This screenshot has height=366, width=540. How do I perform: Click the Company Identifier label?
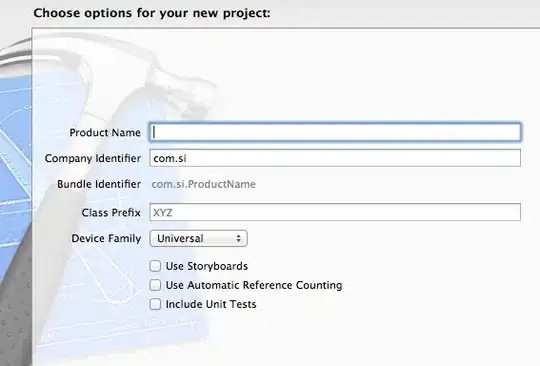point(93,158)
